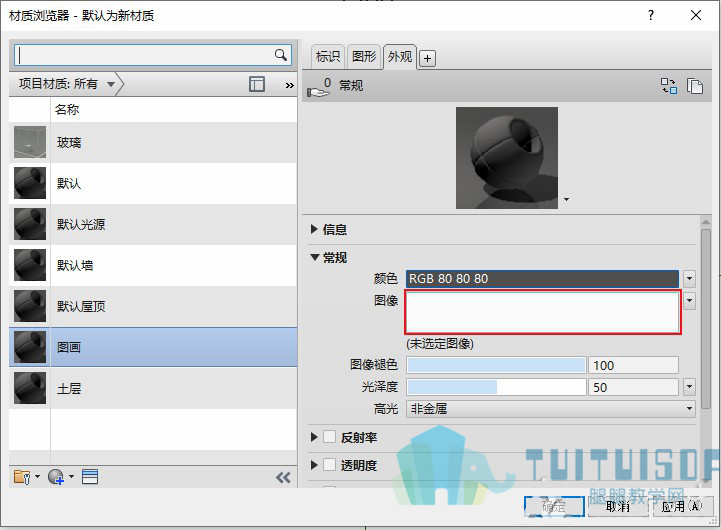The image size is (721, 530).
Task: Enable the 反射率 checkbox
Action: [329, 437]
